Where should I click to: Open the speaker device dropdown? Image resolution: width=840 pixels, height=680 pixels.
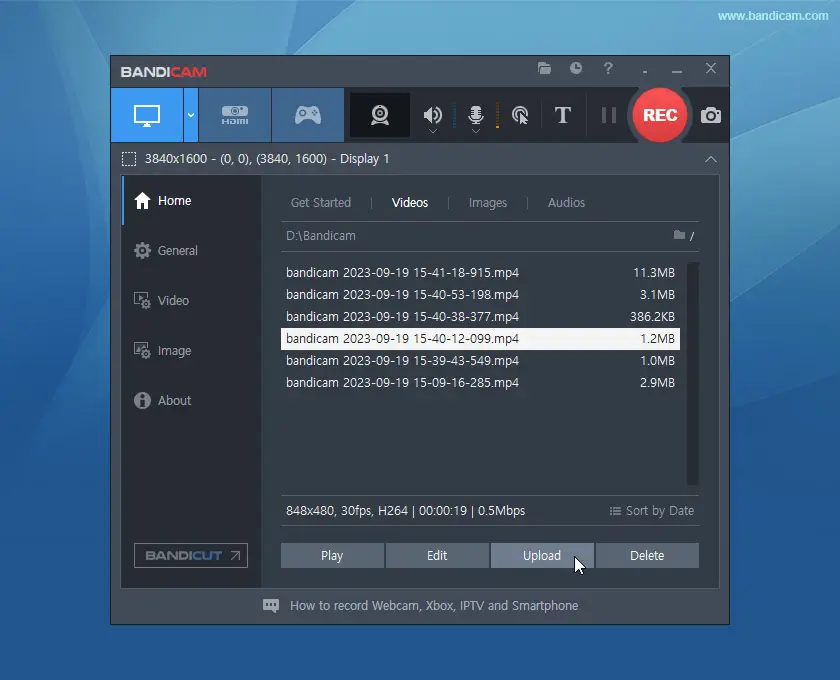pyautogui.click(x=431, y=129)
